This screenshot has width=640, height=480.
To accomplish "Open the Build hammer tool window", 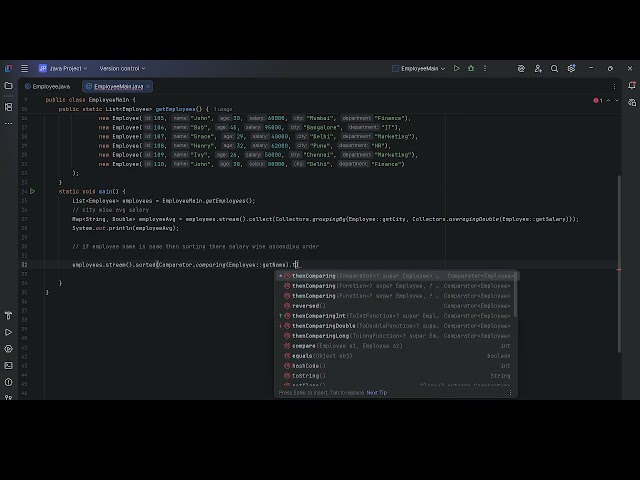I will [8, 315].
